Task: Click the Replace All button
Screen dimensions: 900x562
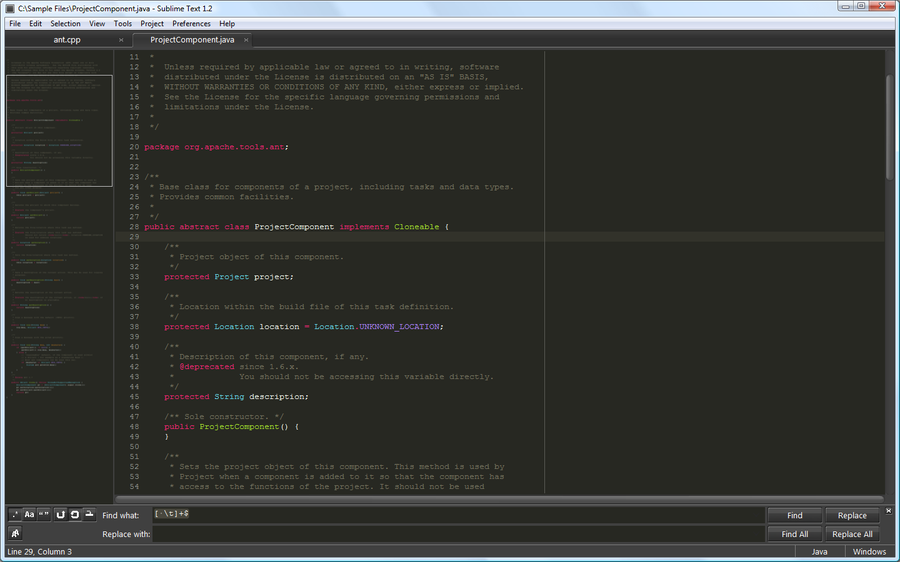Action: pos(852,534)
